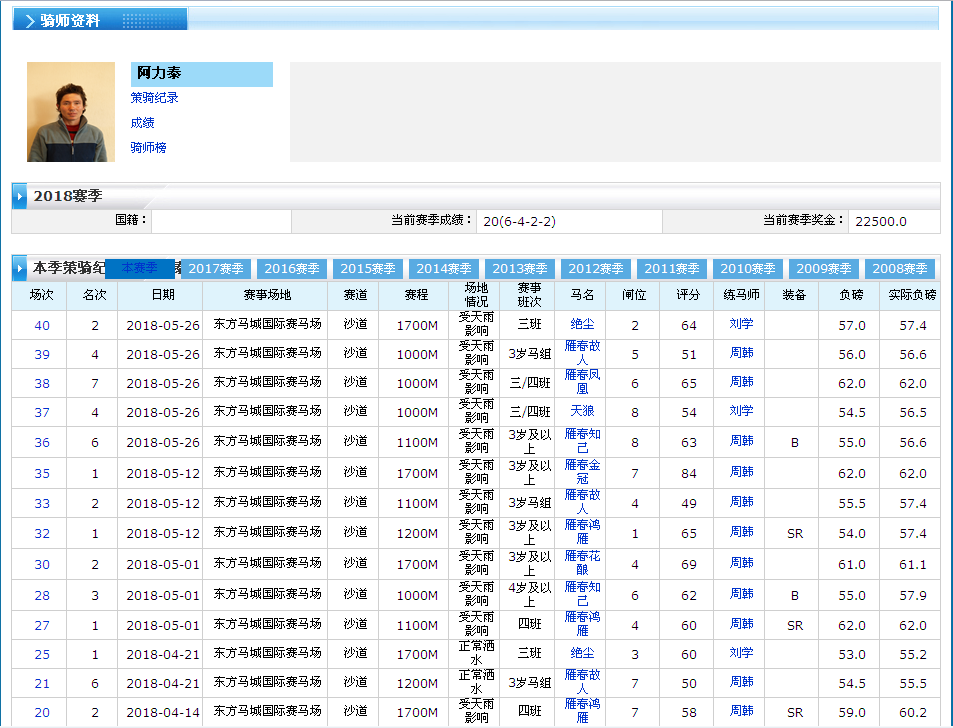Select the 本赛季 tab

pos(140,268)
